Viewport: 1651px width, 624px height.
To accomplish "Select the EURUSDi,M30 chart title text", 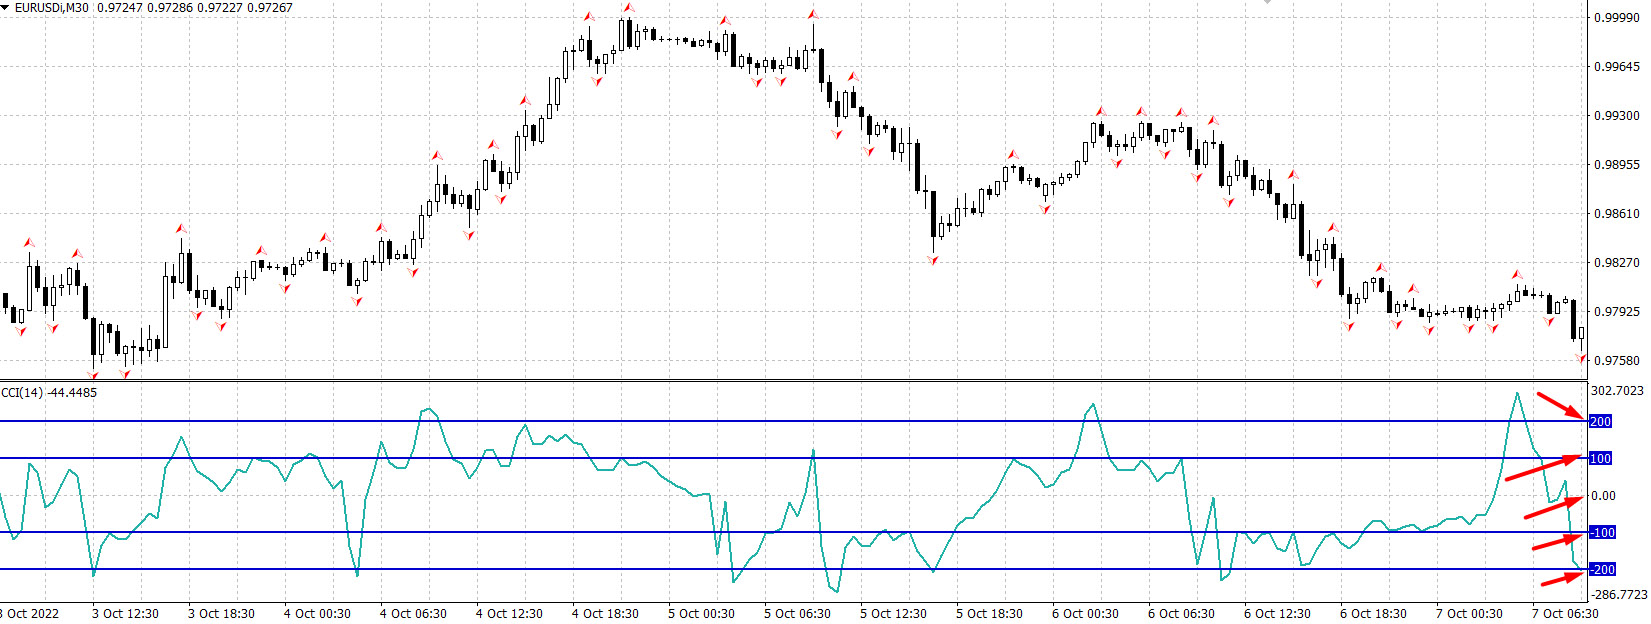I will coord(51,8).
